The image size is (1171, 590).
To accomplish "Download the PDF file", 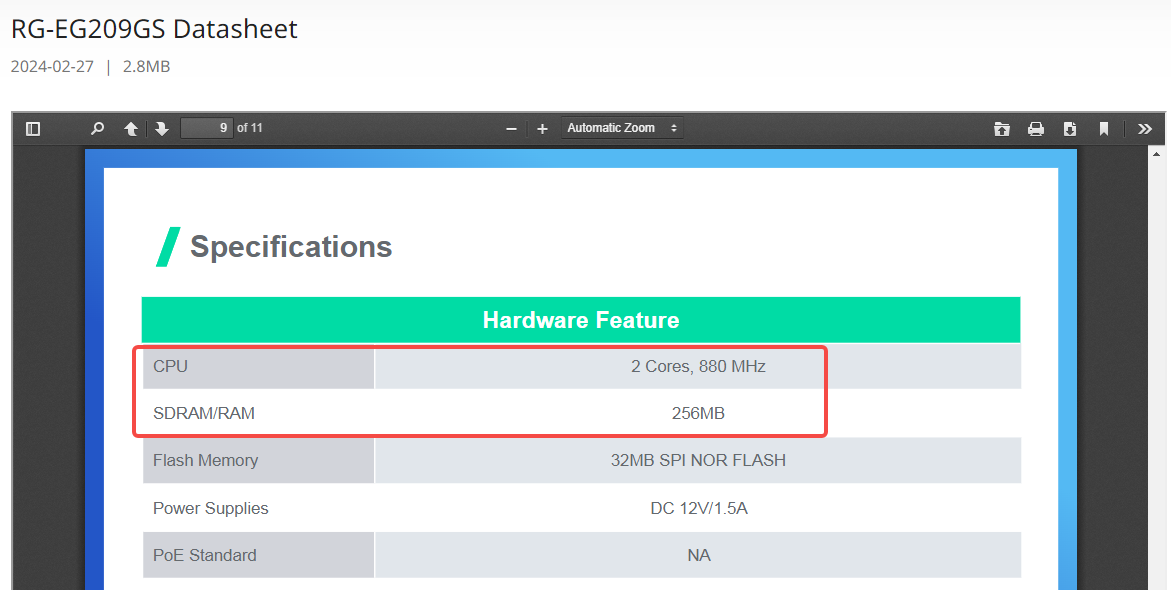I will [1070, 128].
